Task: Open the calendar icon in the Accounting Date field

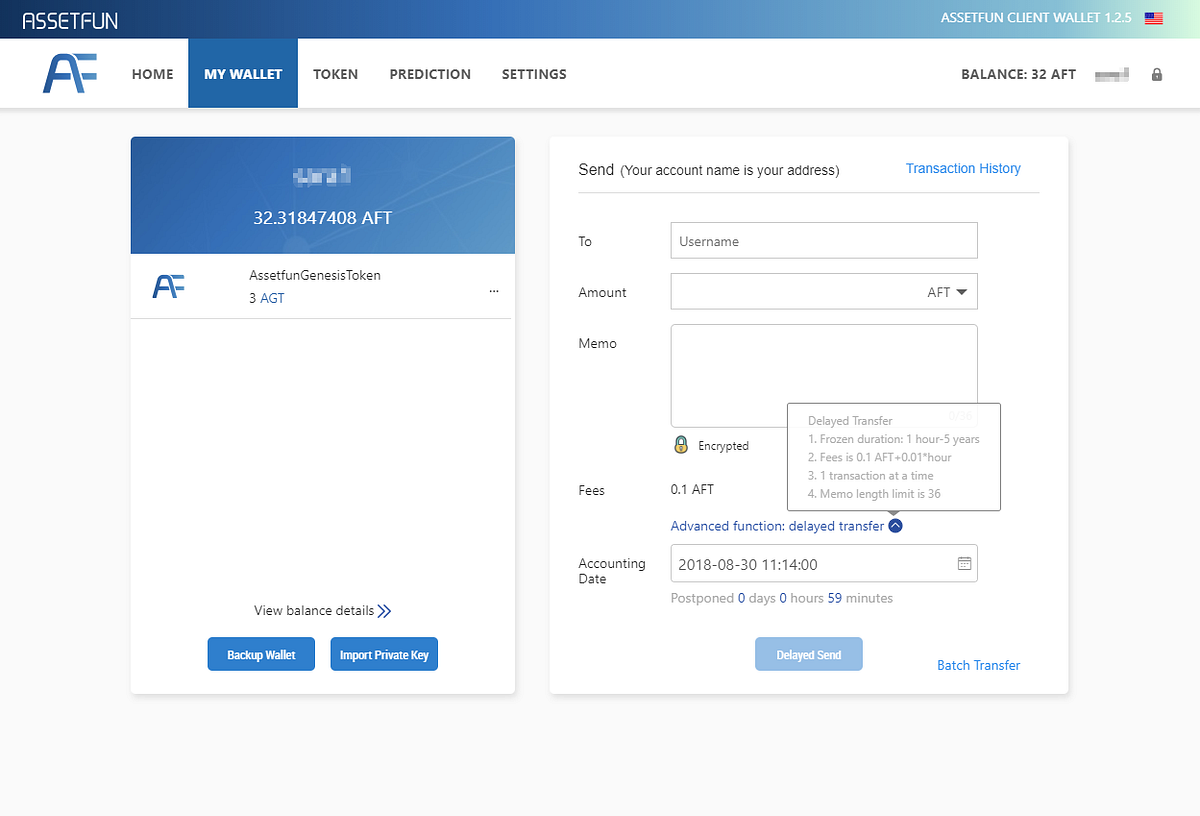Action: [964, 563]
